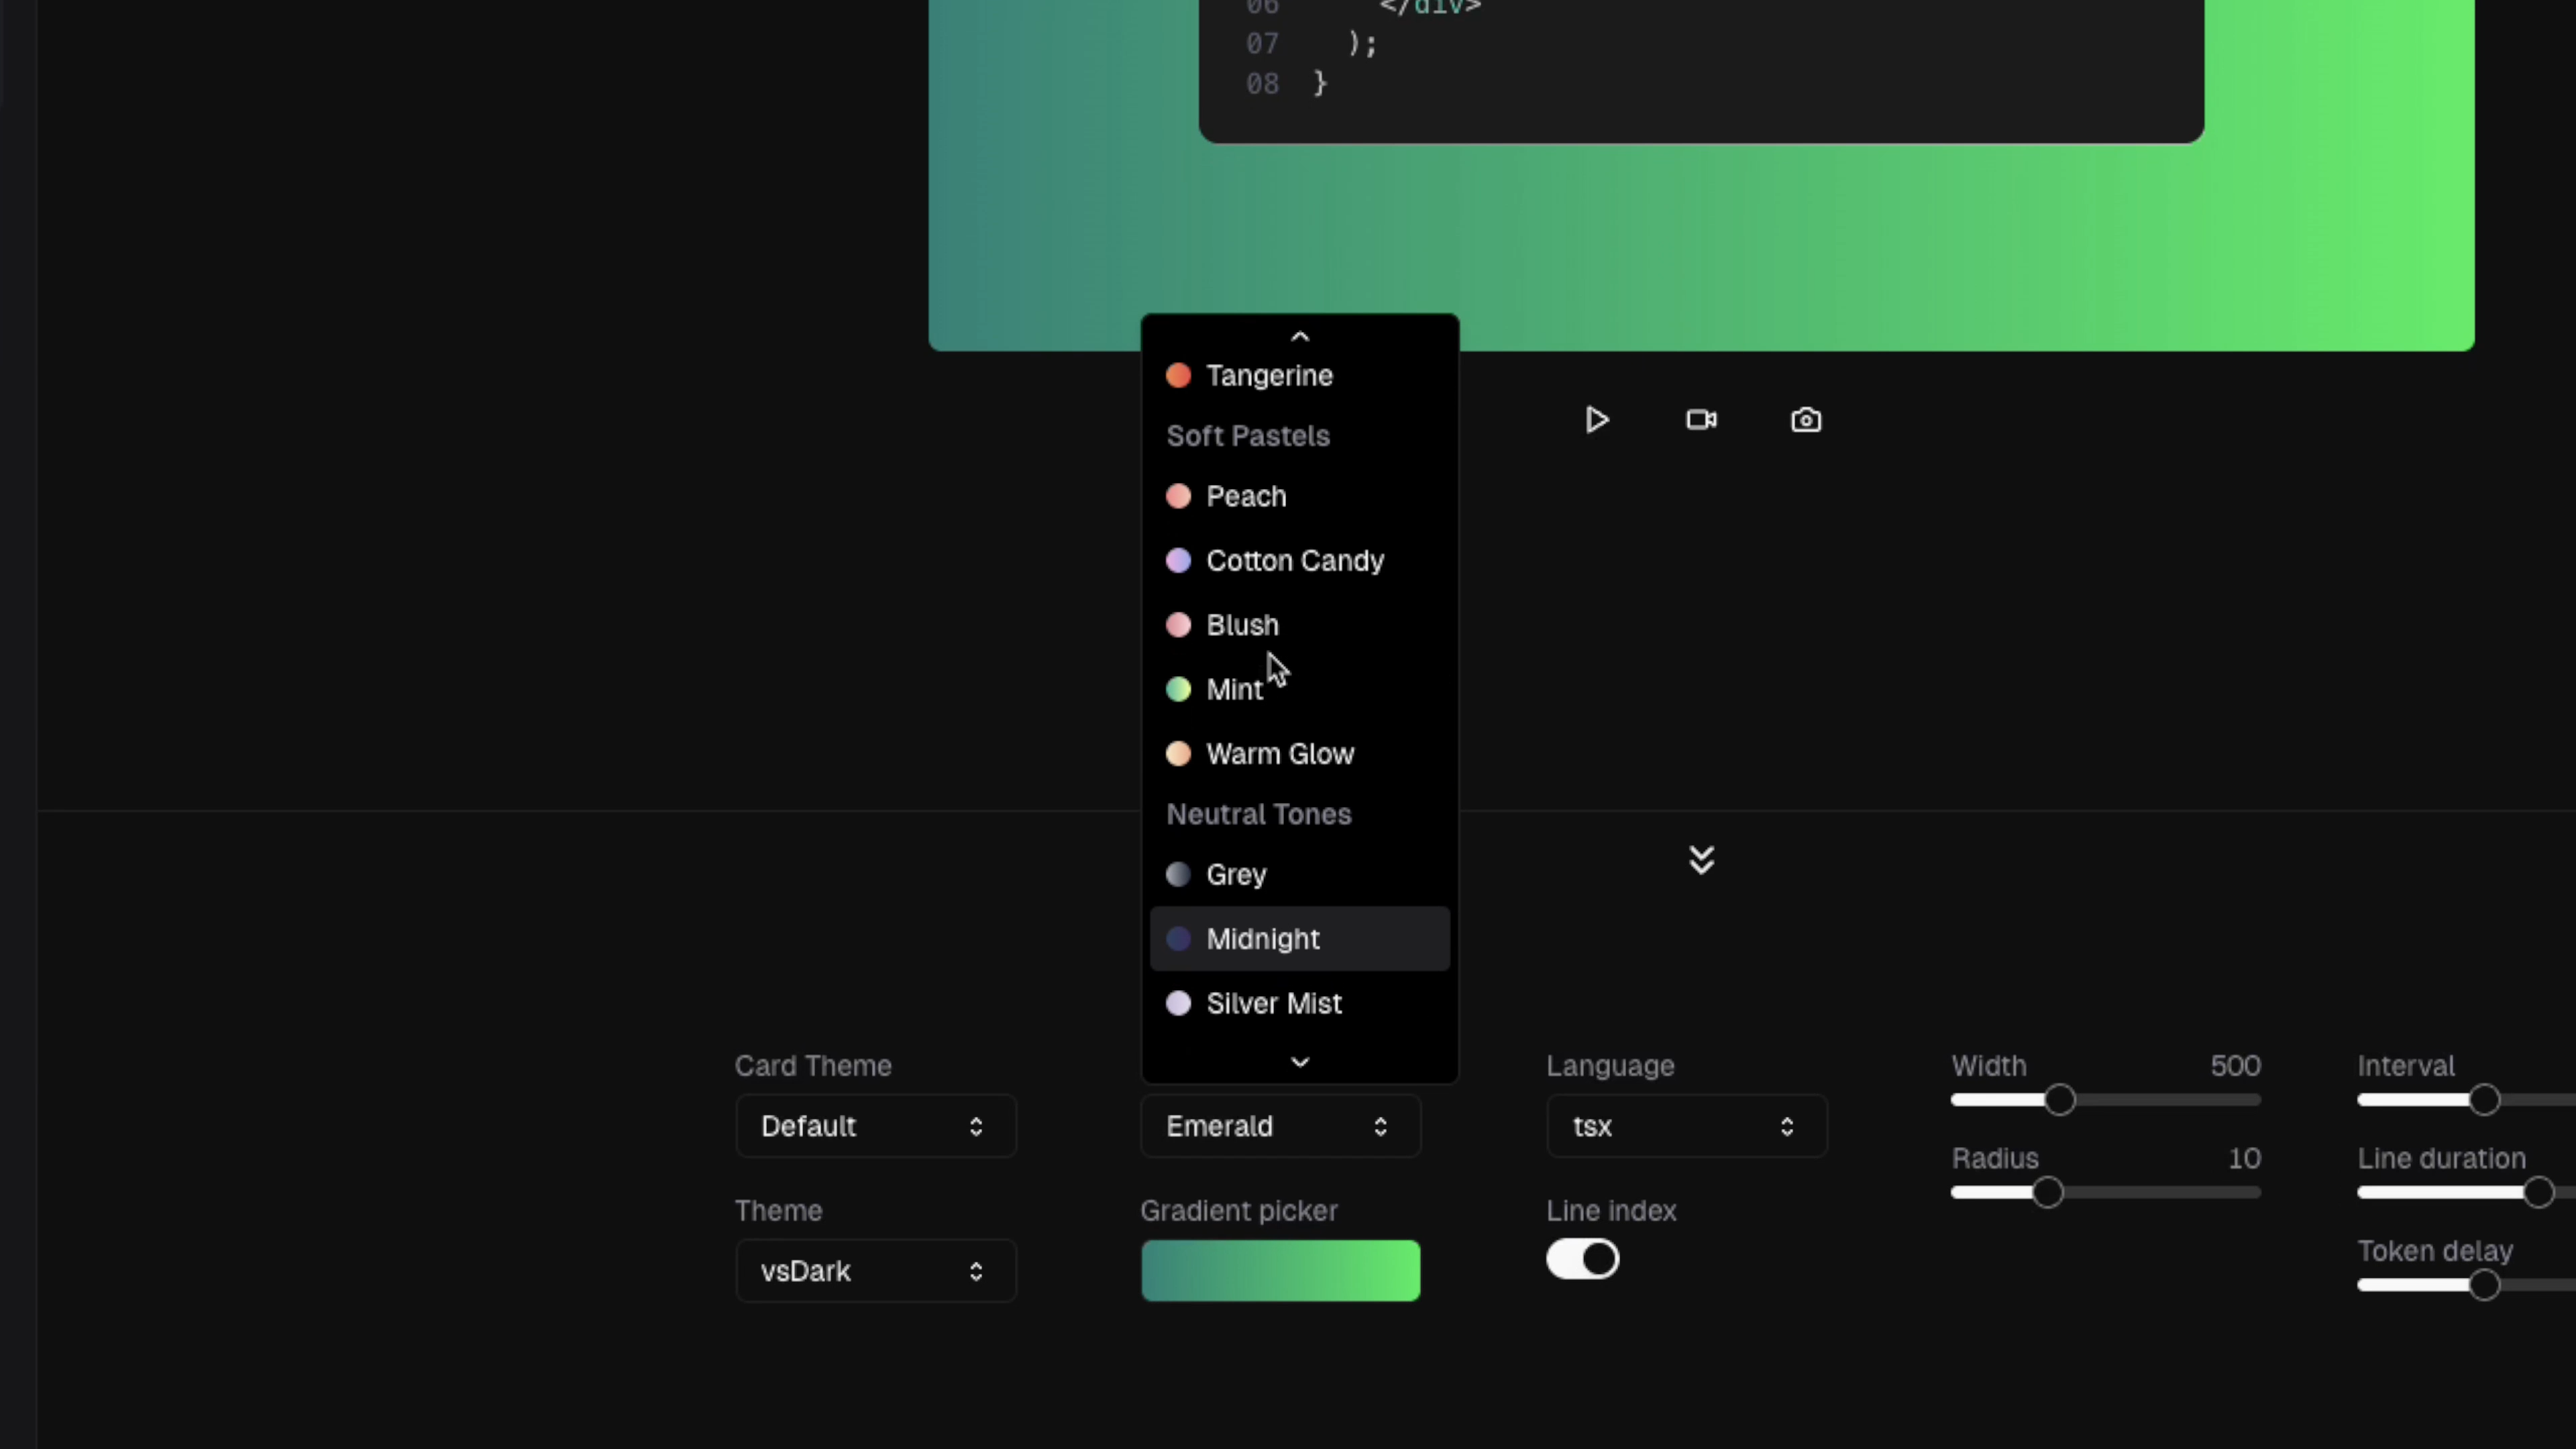Click the Width slider handle
Image resolution: width=2576 pixels, height=1449 pixels.
[2059, 1100]
